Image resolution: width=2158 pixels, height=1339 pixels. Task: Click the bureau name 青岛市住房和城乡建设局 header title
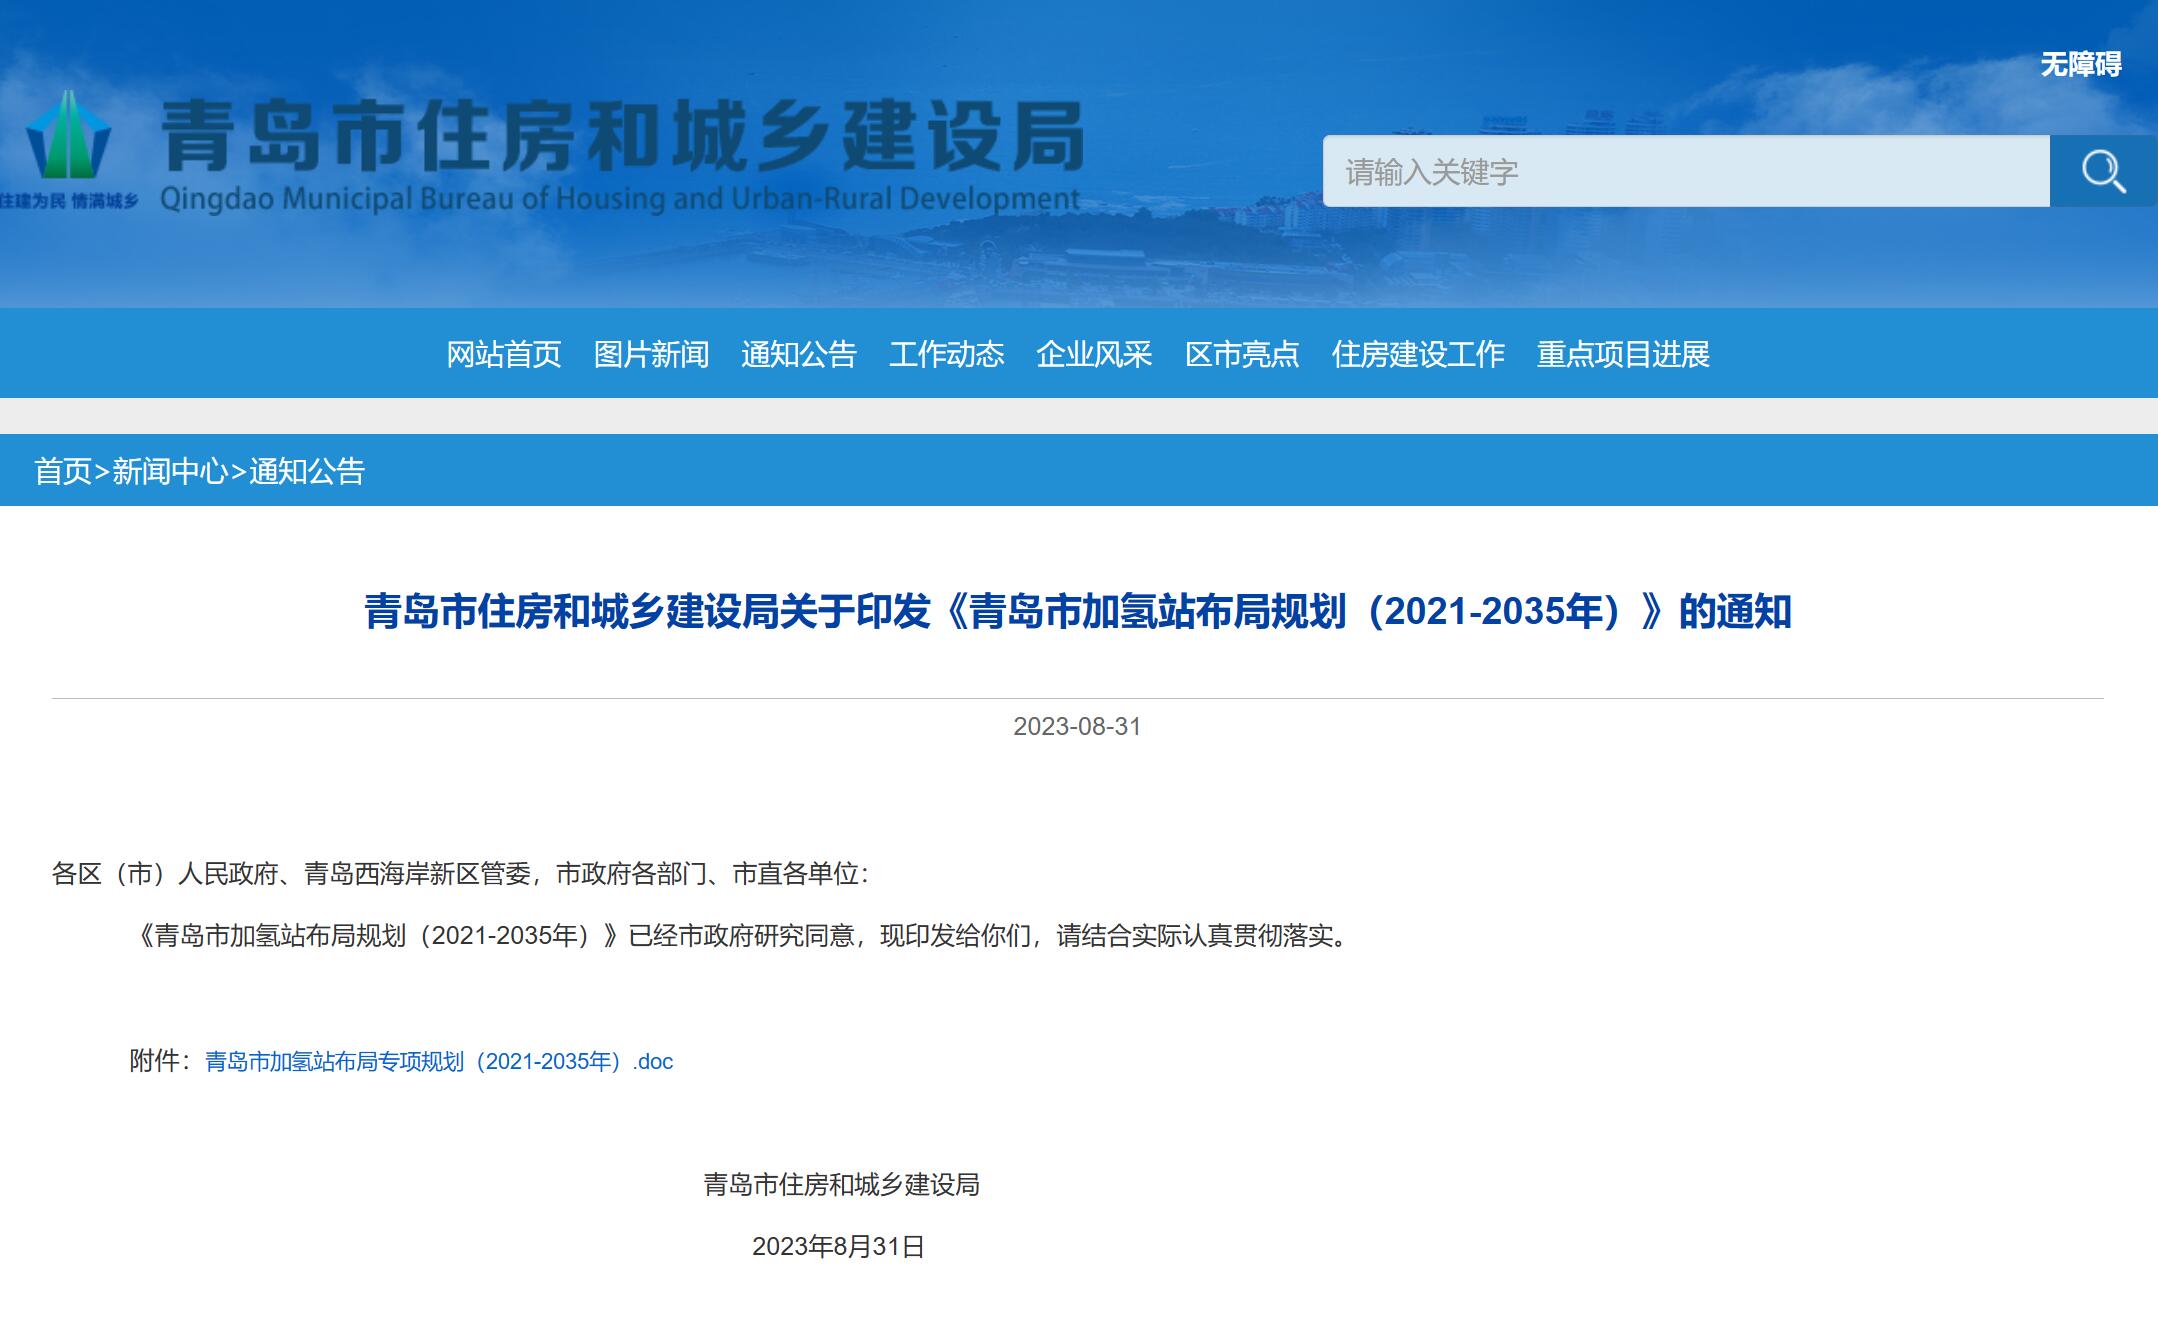pos(623,137)
